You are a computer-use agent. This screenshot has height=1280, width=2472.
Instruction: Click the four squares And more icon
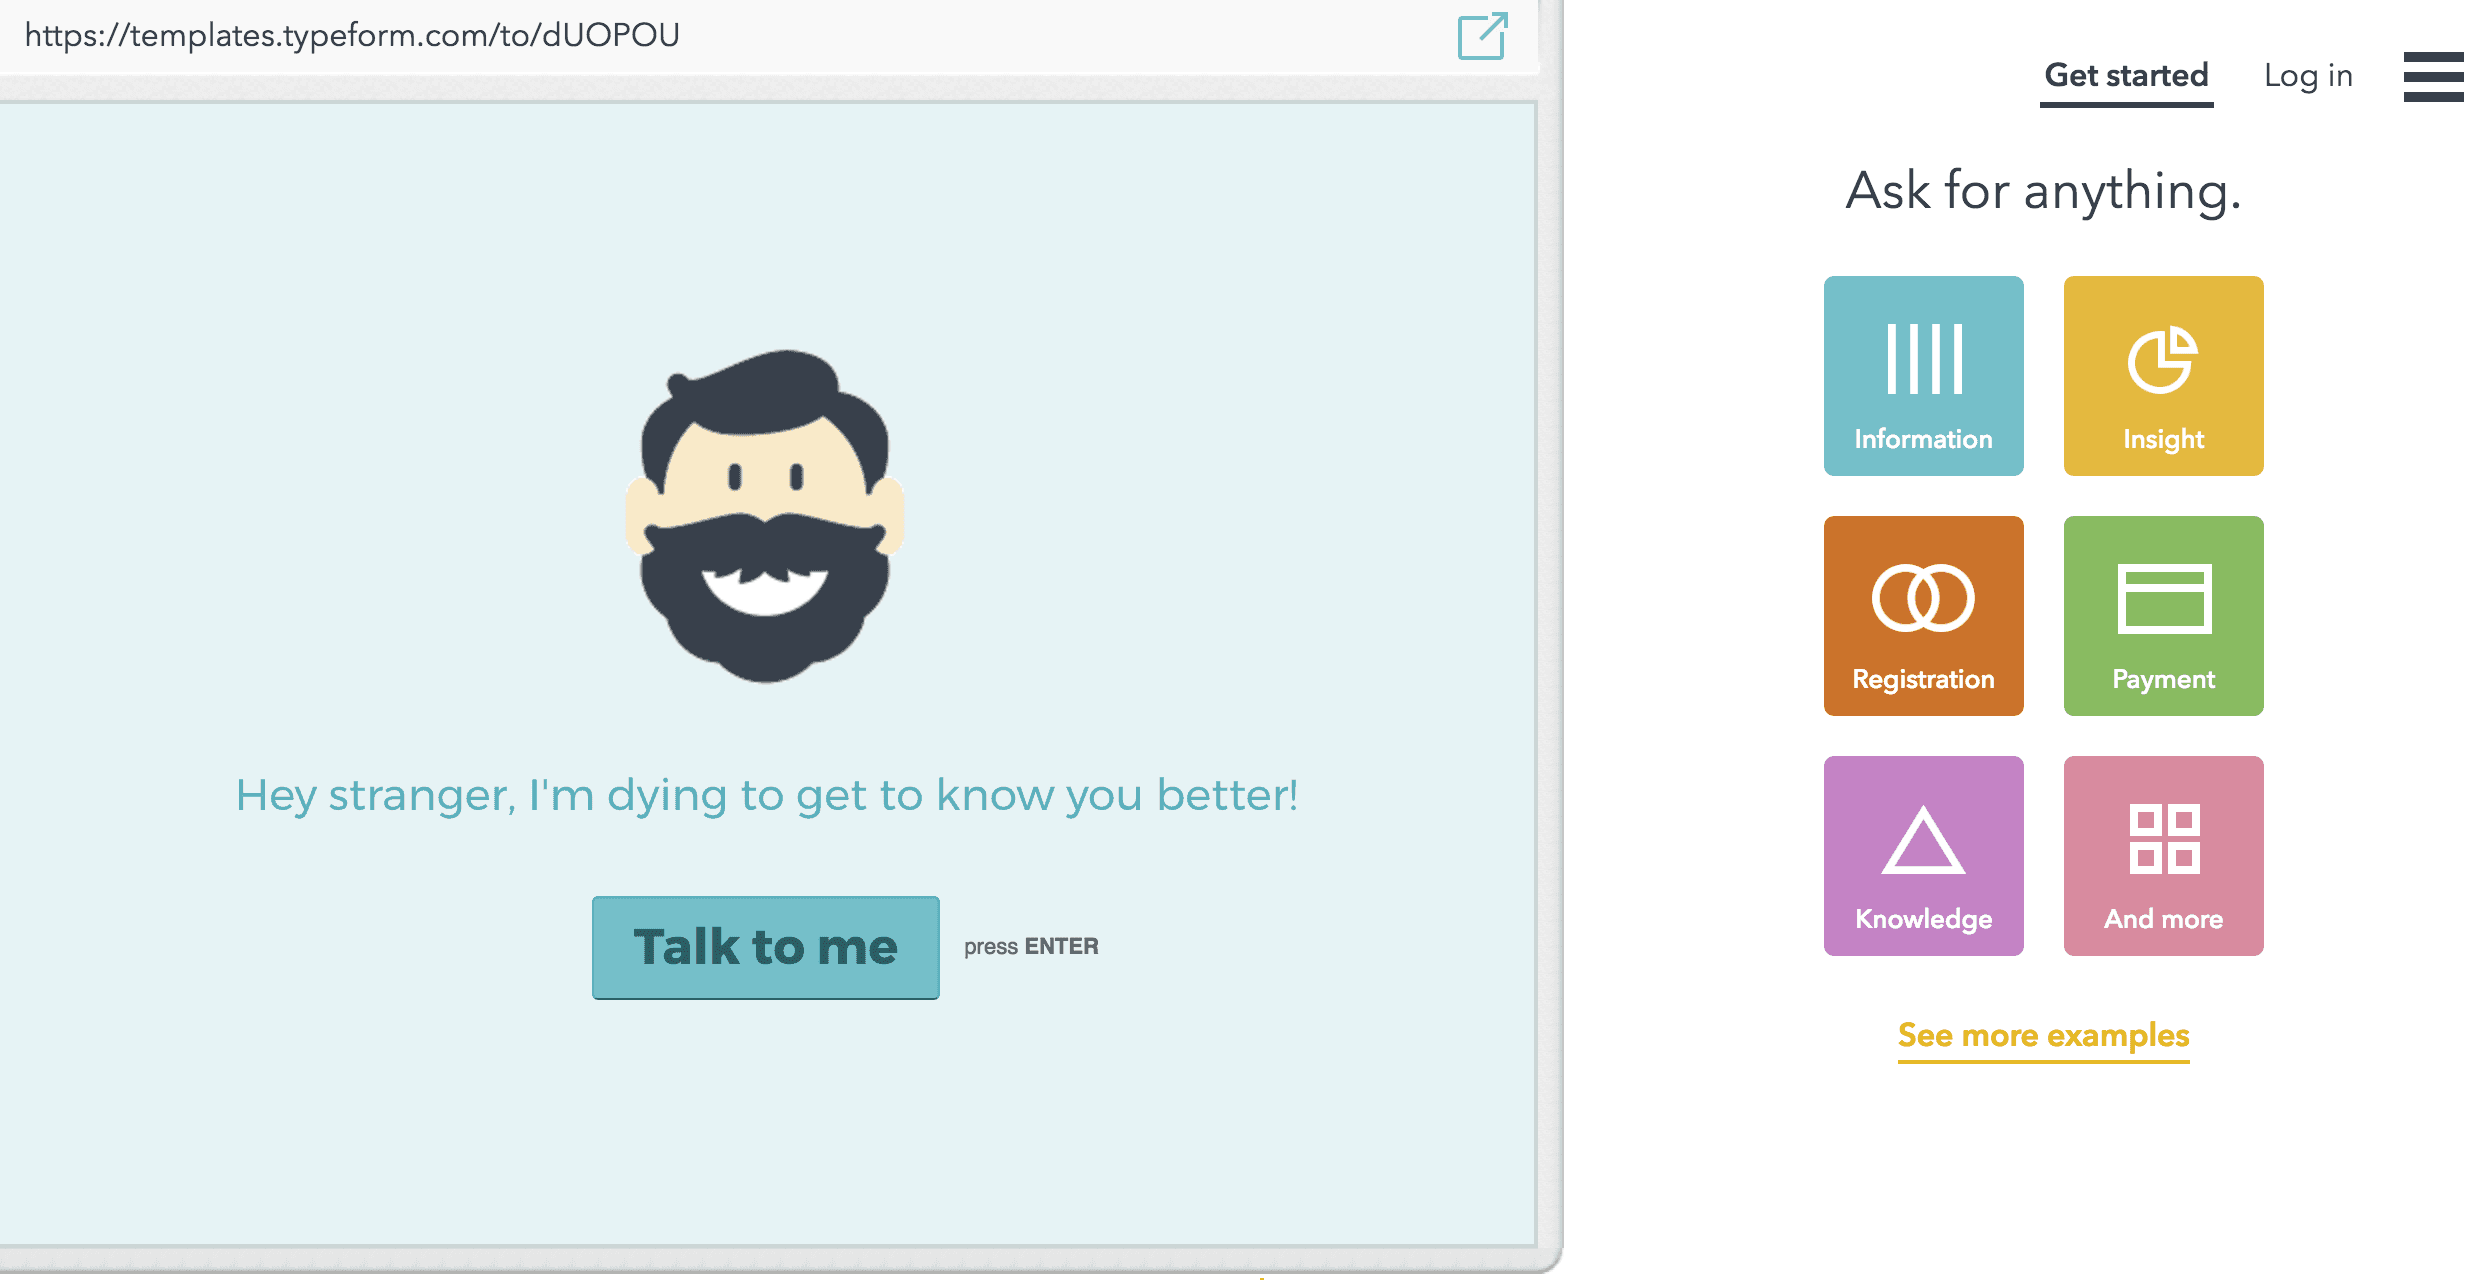(2163, 839)
